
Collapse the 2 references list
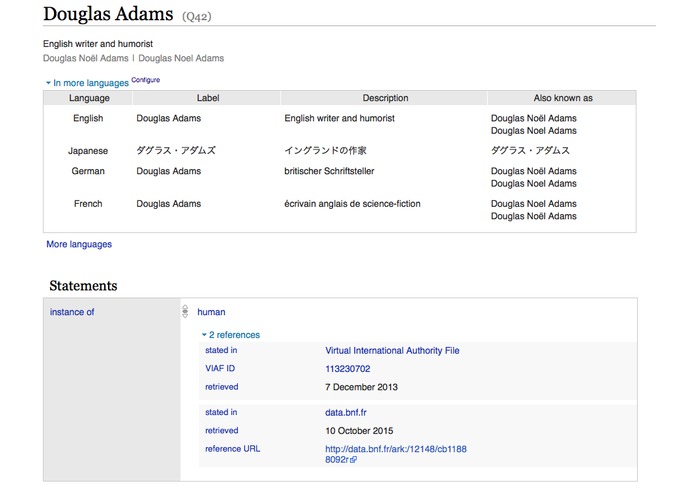pyautogui.click(x=231, y=335)
